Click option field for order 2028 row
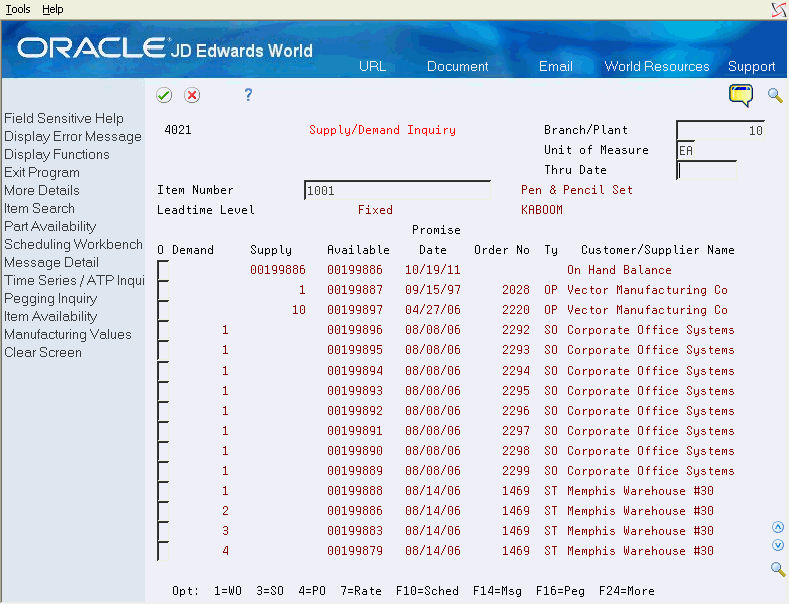 (163, 290)
